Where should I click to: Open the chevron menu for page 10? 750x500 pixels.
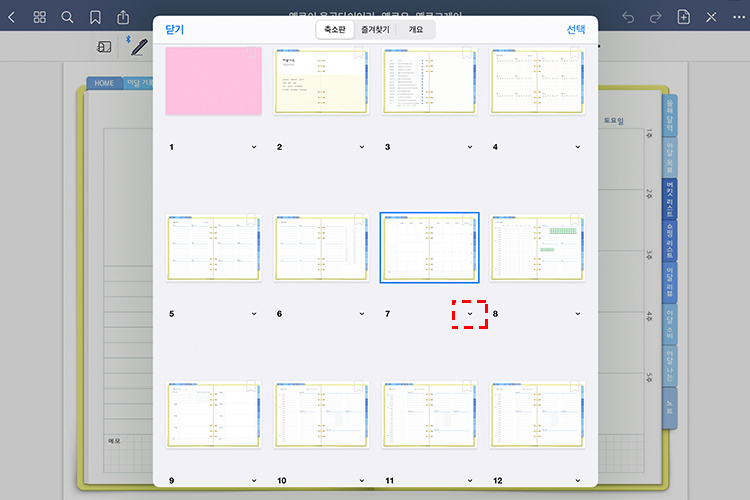pos(362,480)
